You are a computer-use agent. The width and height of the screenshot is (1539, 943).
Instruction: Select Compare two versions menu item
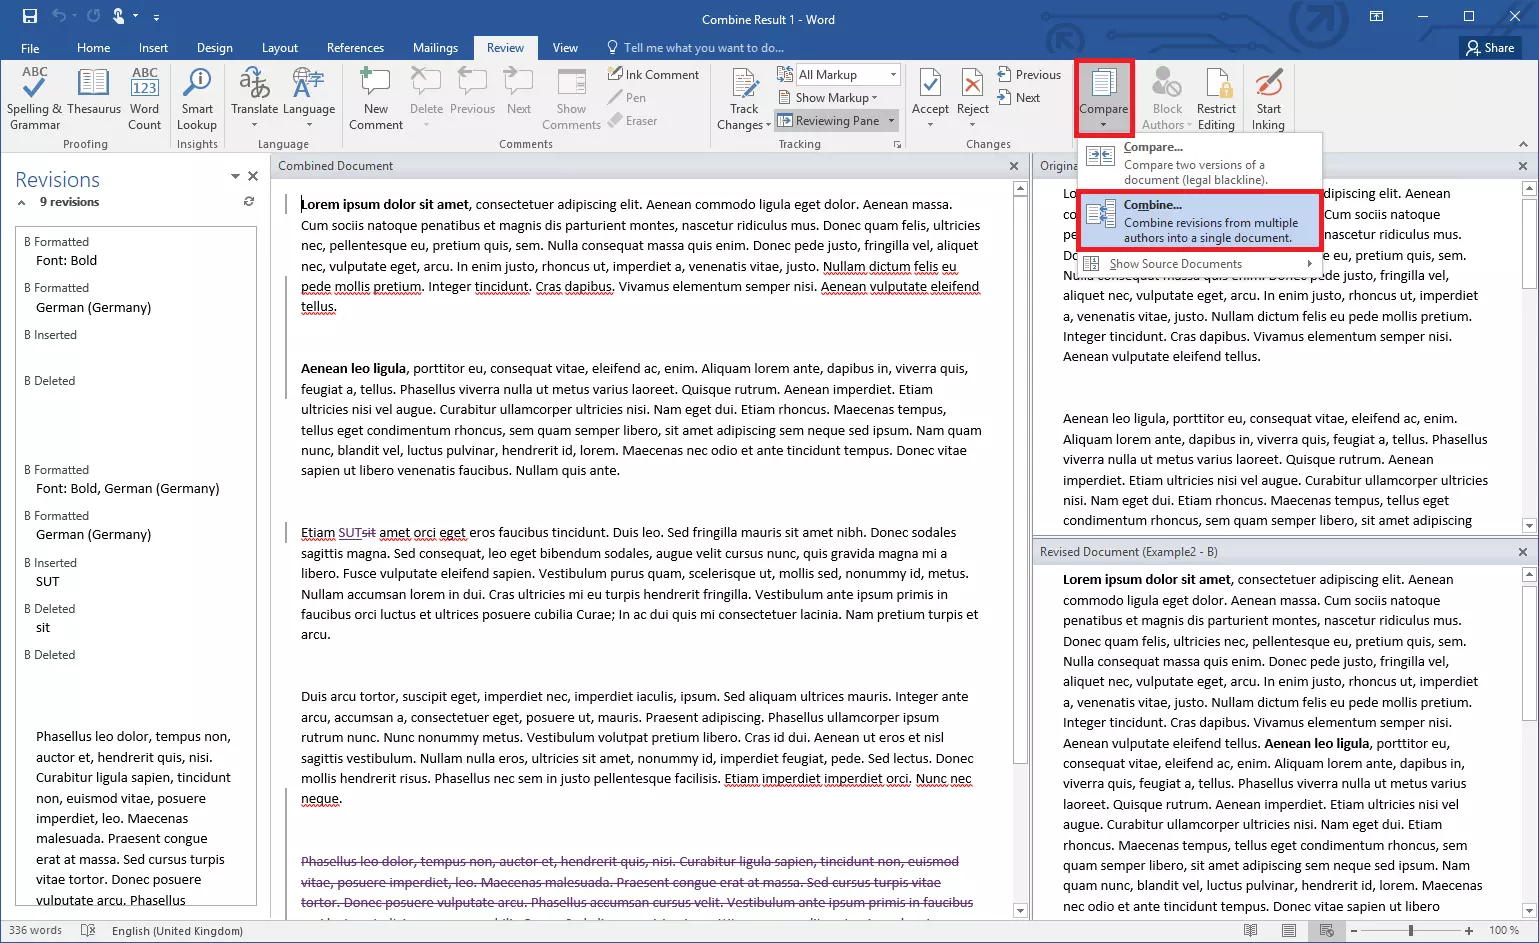1200,163
